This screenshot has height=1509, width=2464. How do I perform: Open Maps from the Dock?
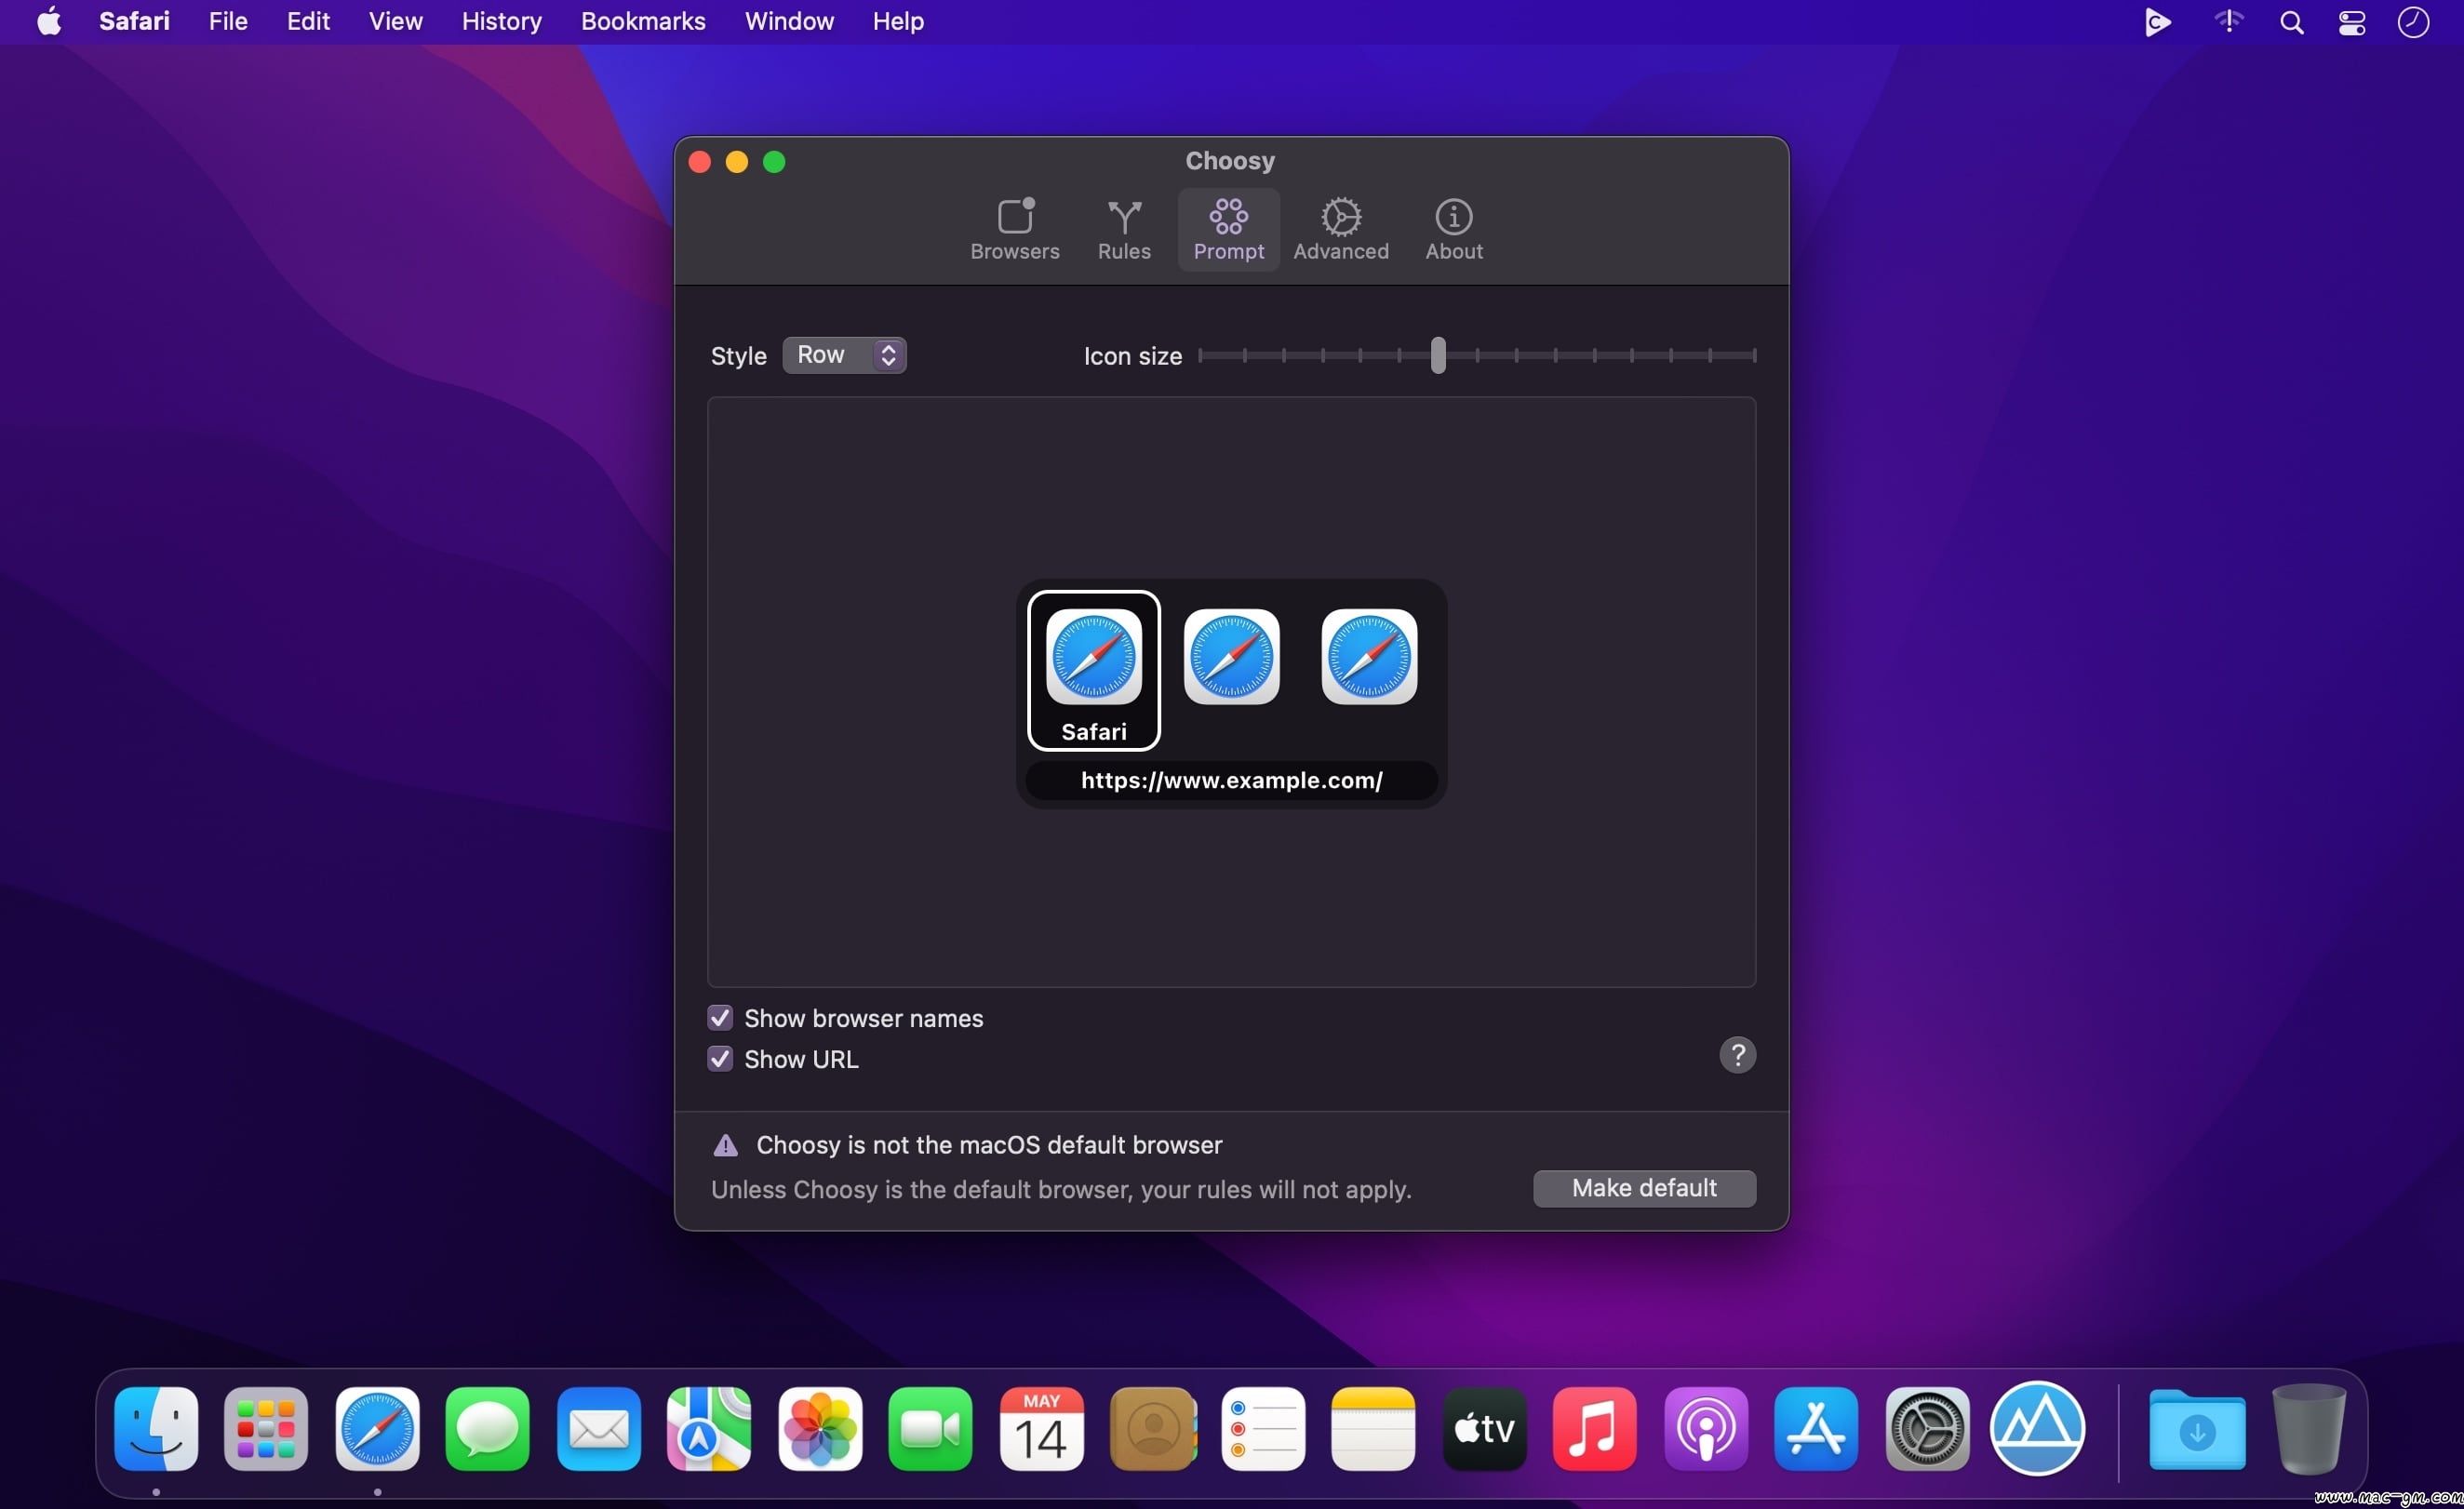[x=709, y=1428]
